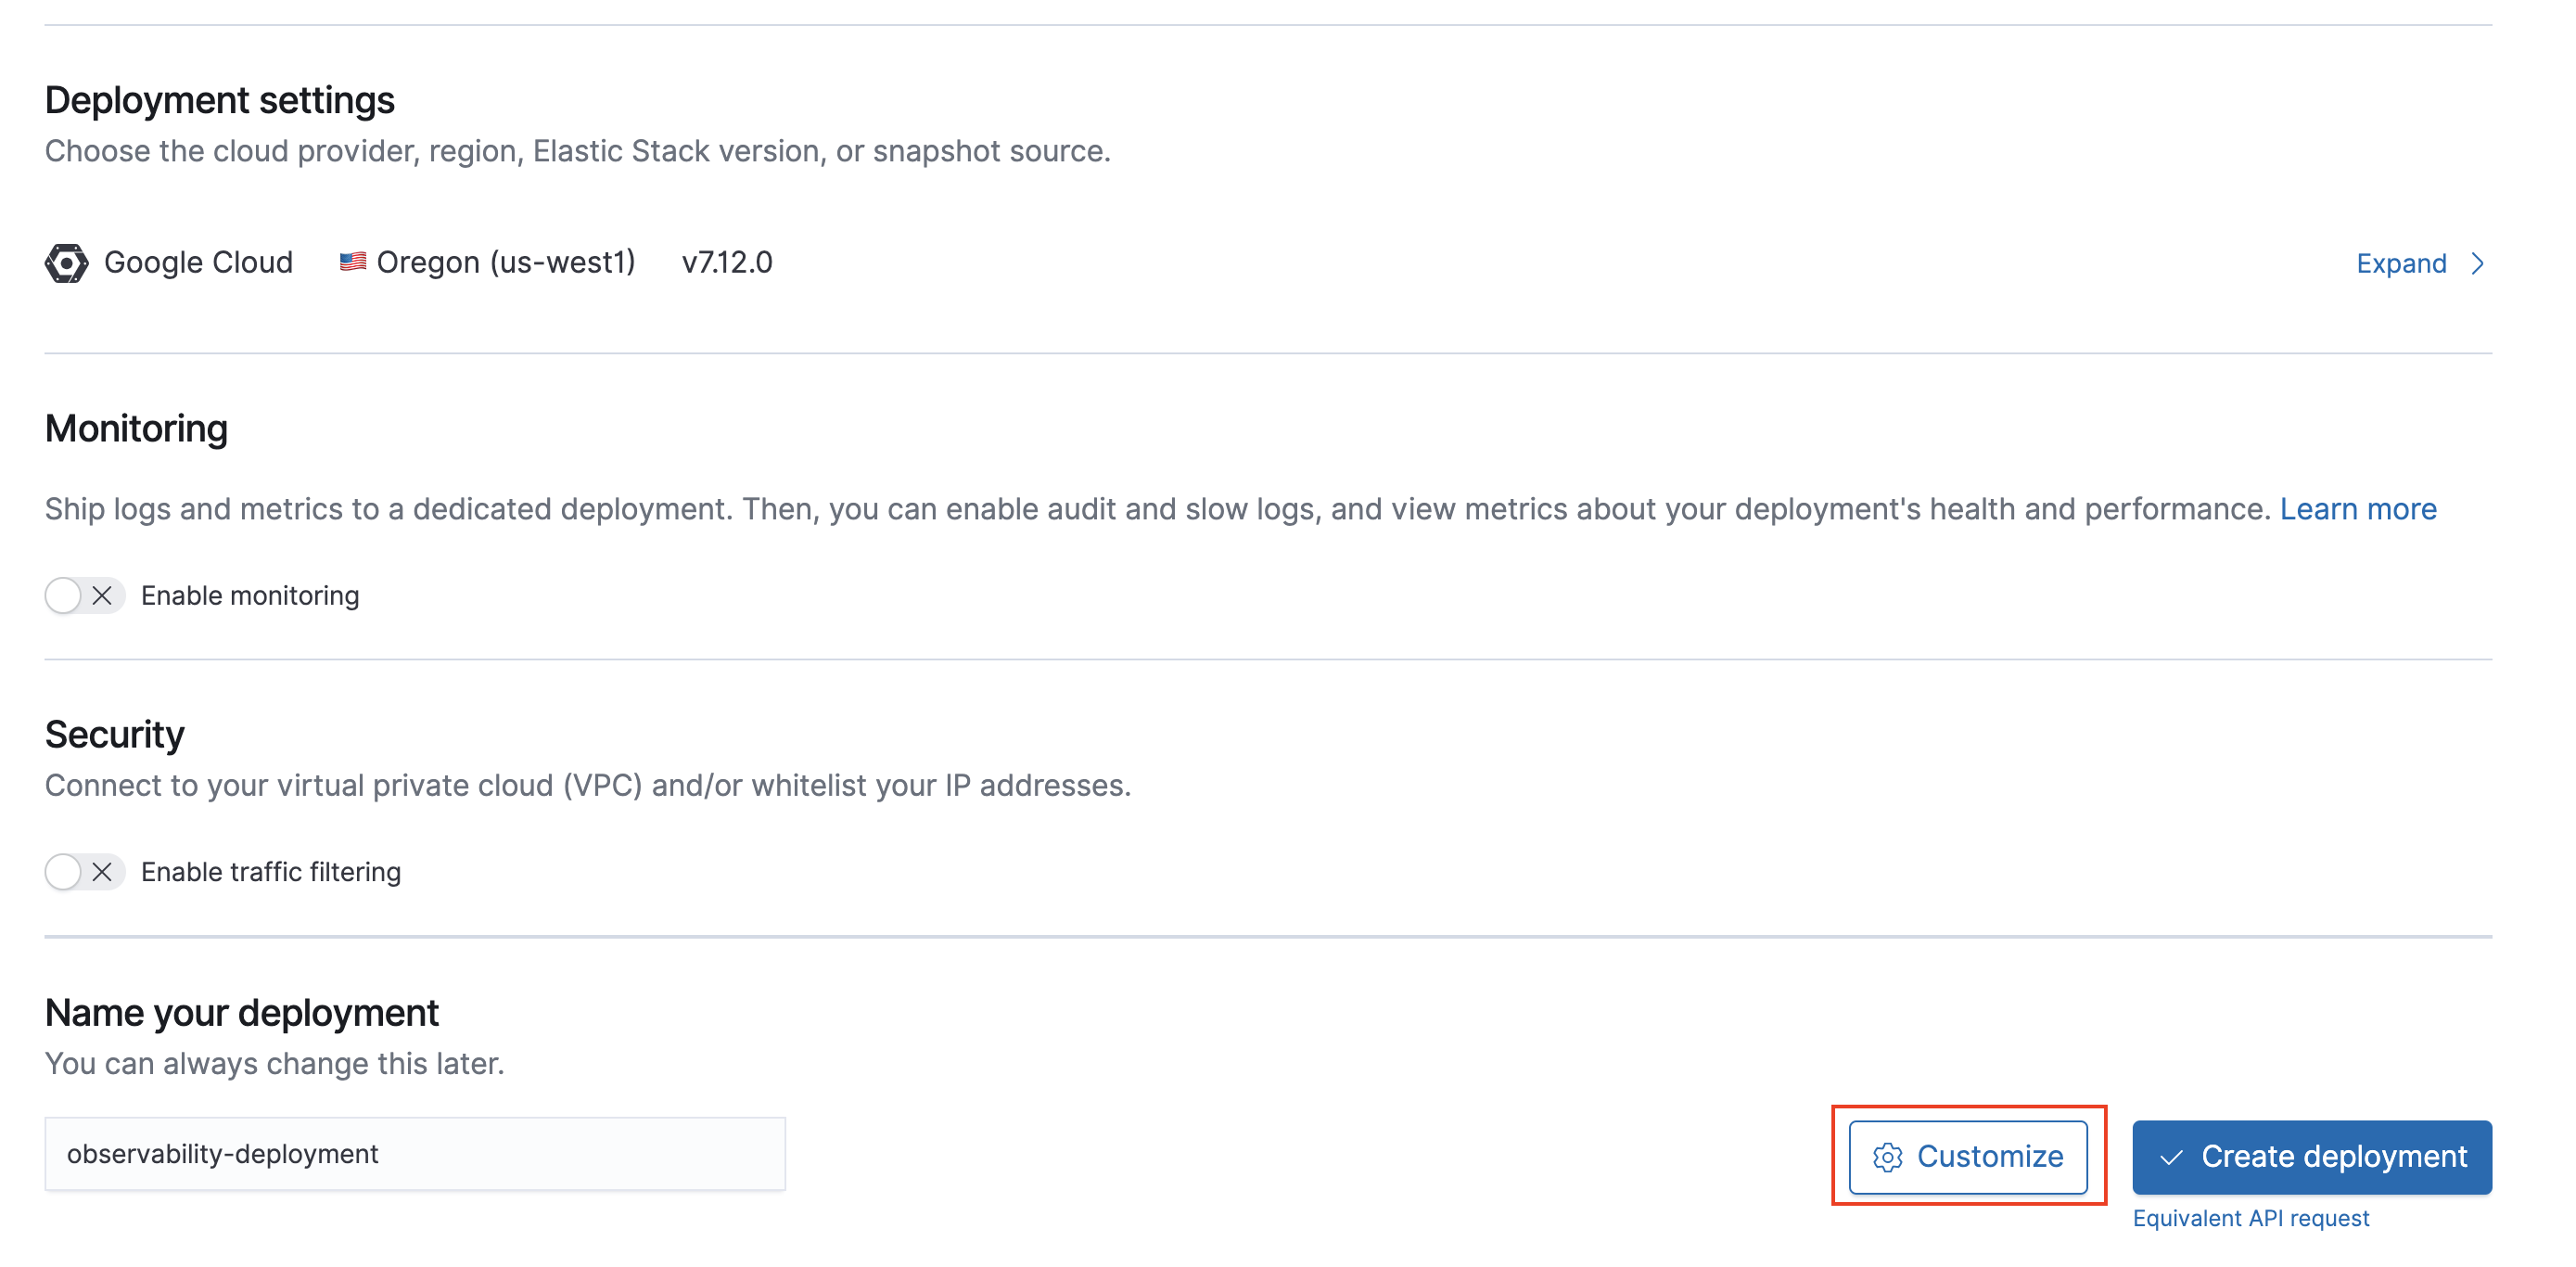2576x1267 pixels.
Task: Select the v7.12.0 version label
Action: (727, 262)
